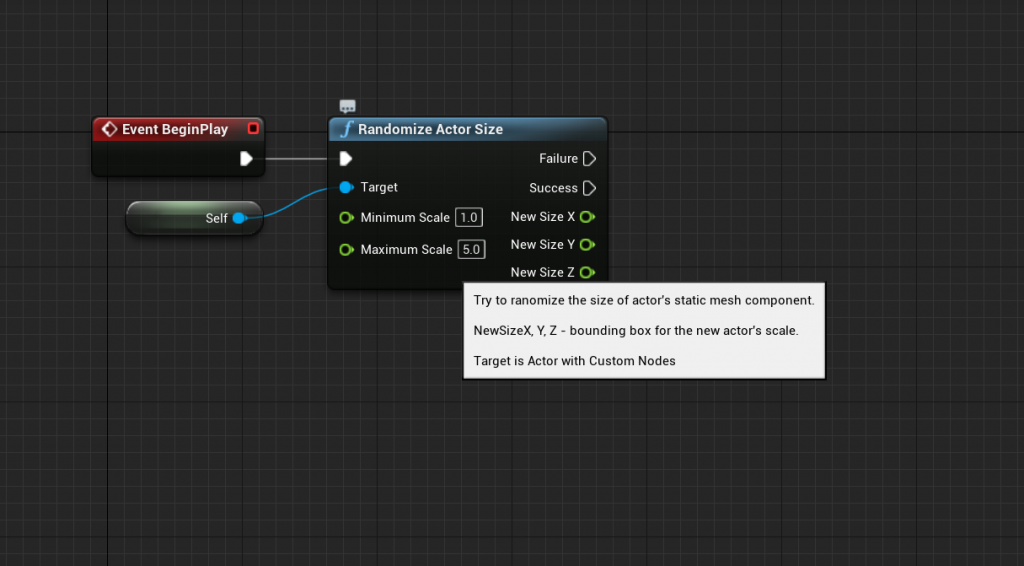The width and height of the screenshot is (1024, 566).
Task: Click the Failure execution output pin
Action: tap(589, 159)
